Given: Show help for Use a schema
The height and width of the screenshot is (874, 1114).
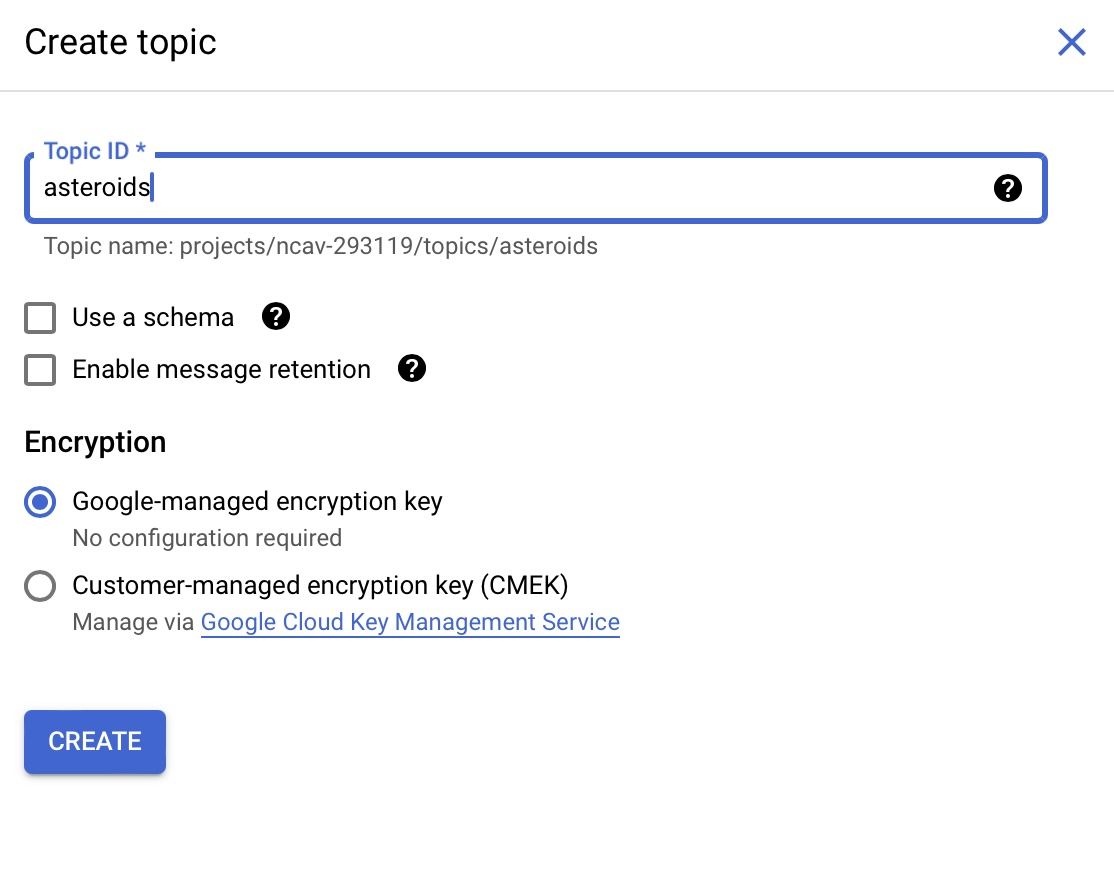Looking at the screenshot, I should click(x=276, y=316).
